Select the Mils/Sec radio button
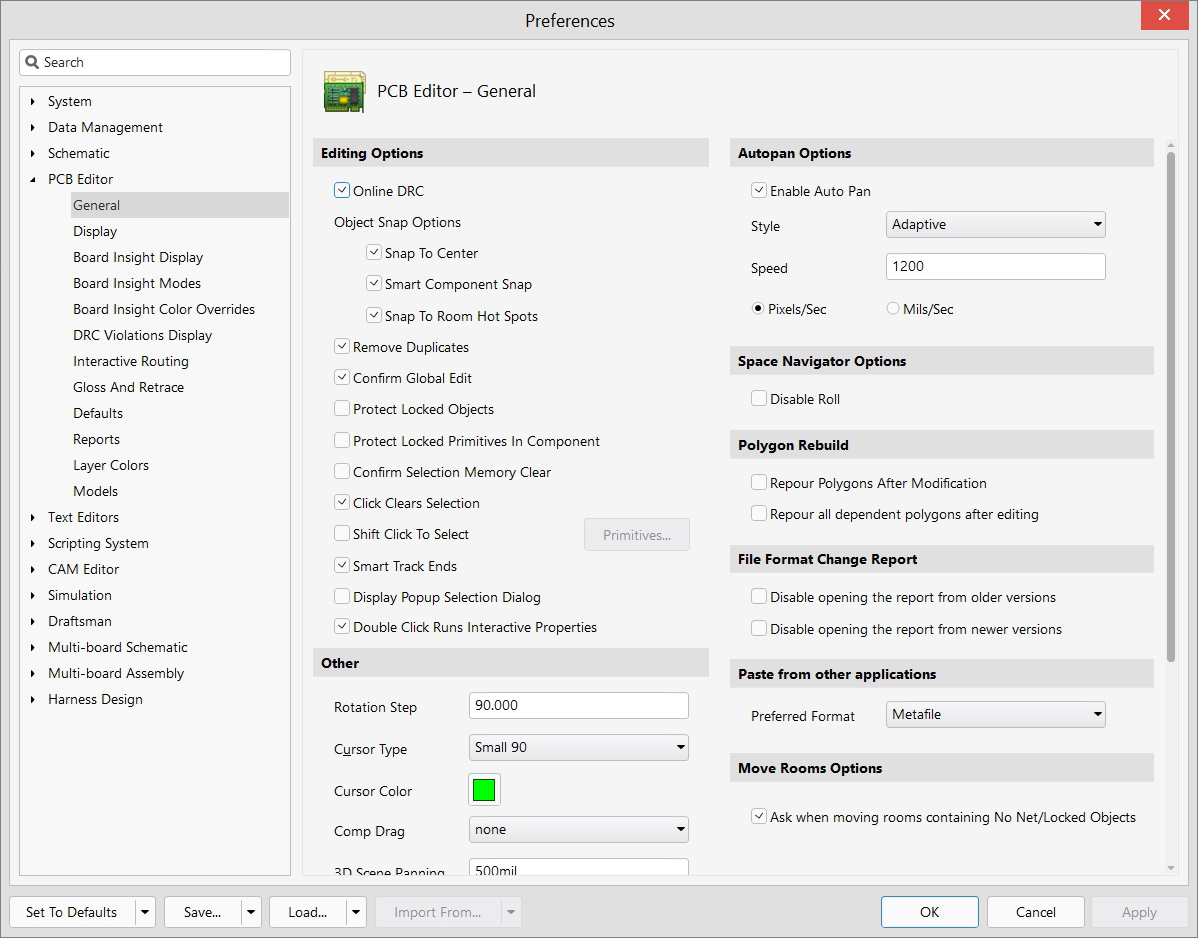The image size is (1198, 938). (892, 309)
